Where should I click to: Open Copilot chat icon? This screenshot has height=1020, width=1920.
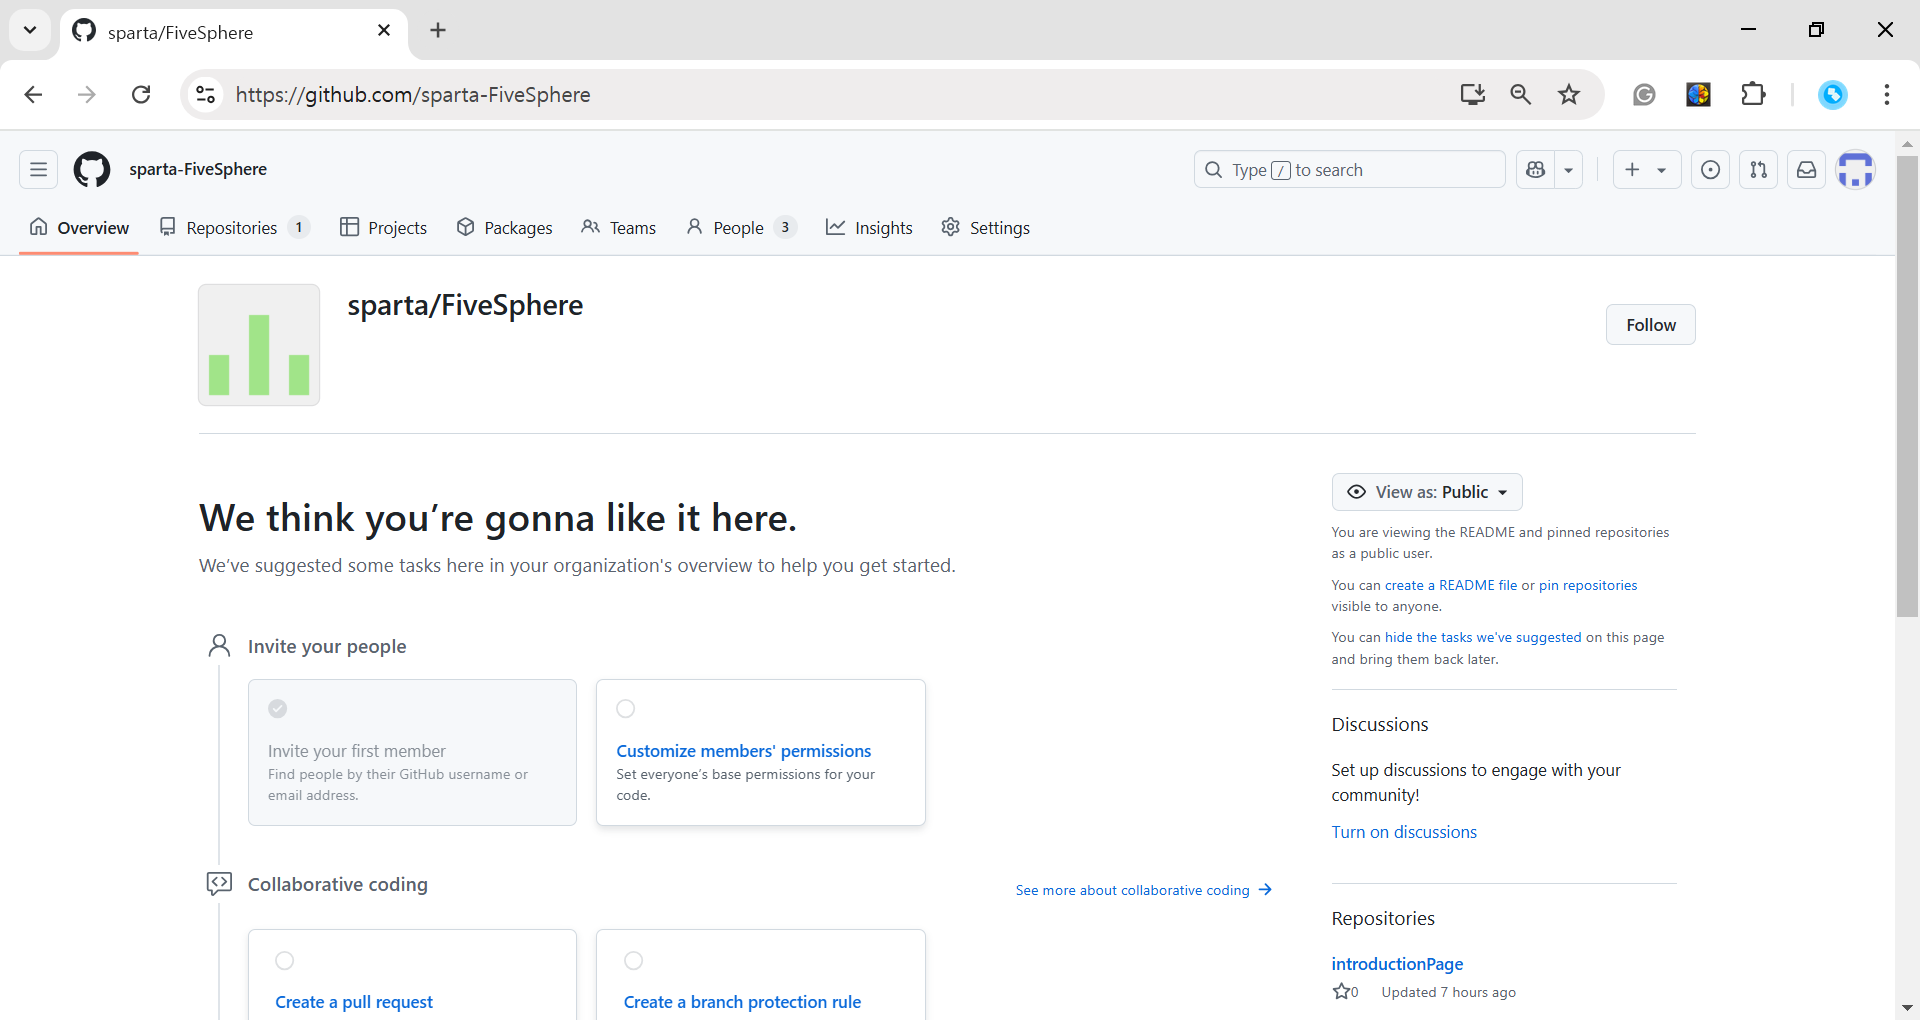click(x=1536, y=170)
